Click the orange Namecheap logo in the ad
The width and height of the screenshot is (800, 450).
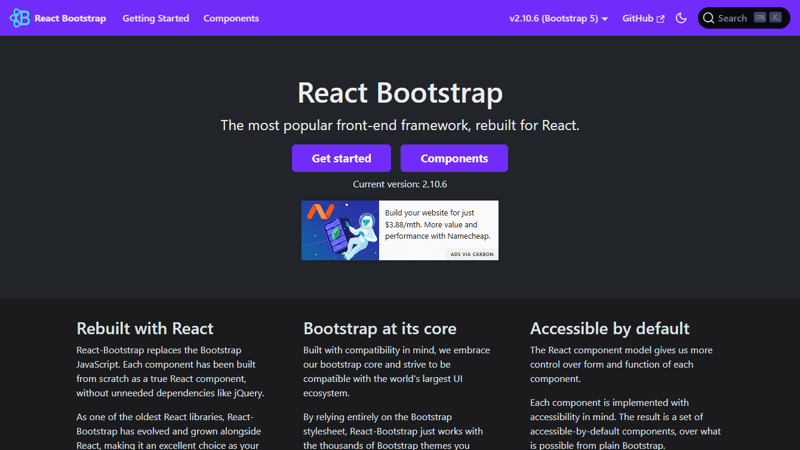pos(320,212)
